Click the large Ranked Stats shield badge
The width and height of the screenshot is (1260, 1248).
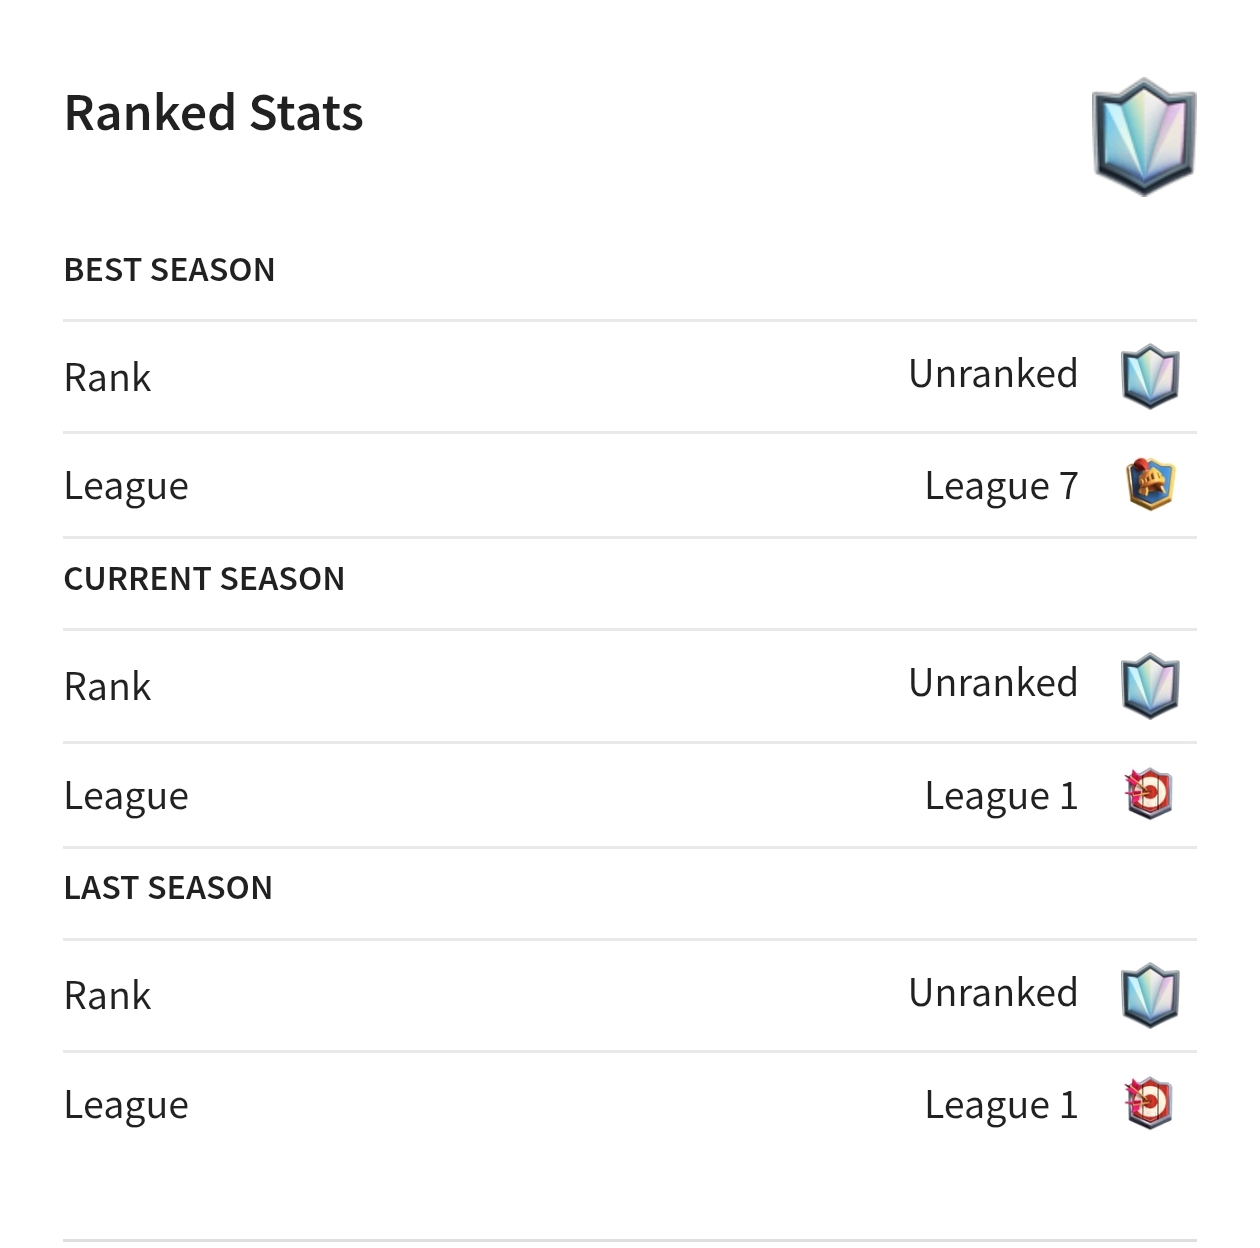point(1144,136)
